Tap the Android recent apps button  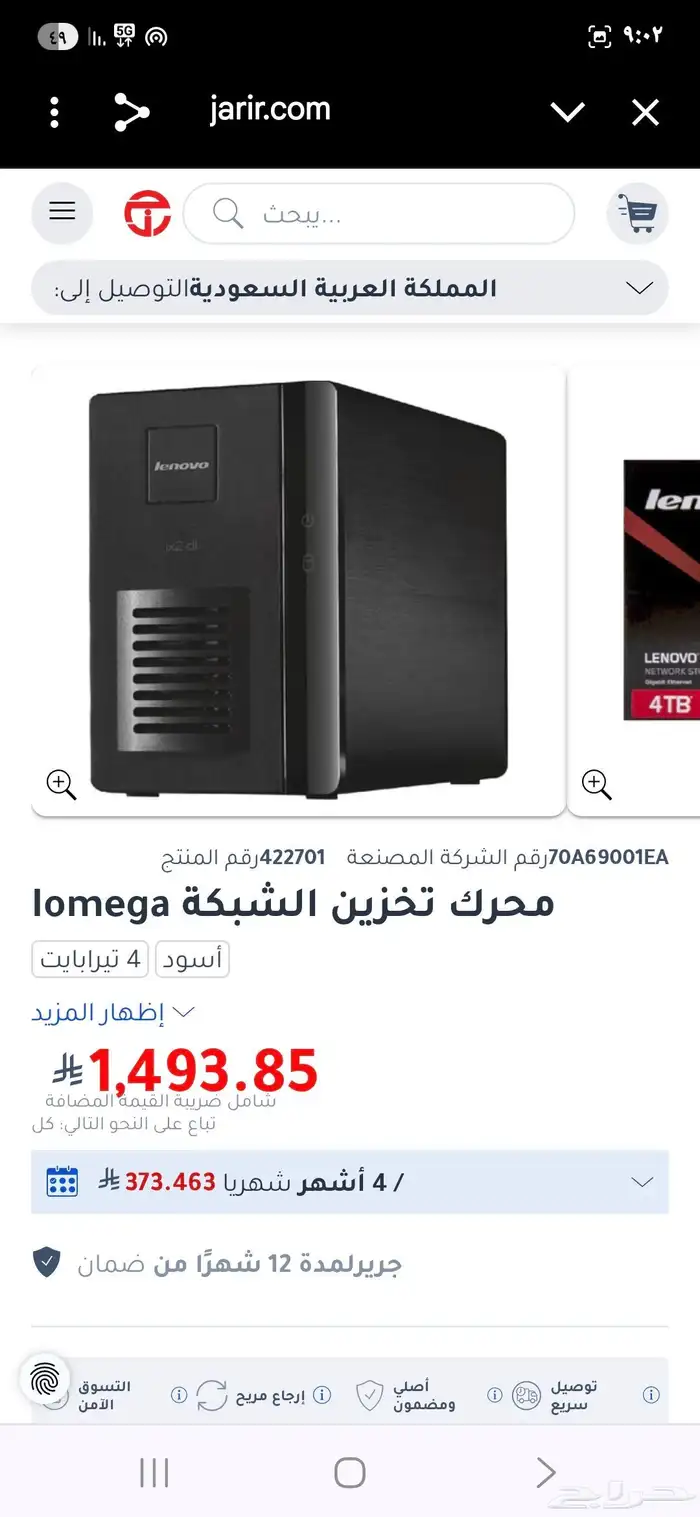pos(154,1472)
